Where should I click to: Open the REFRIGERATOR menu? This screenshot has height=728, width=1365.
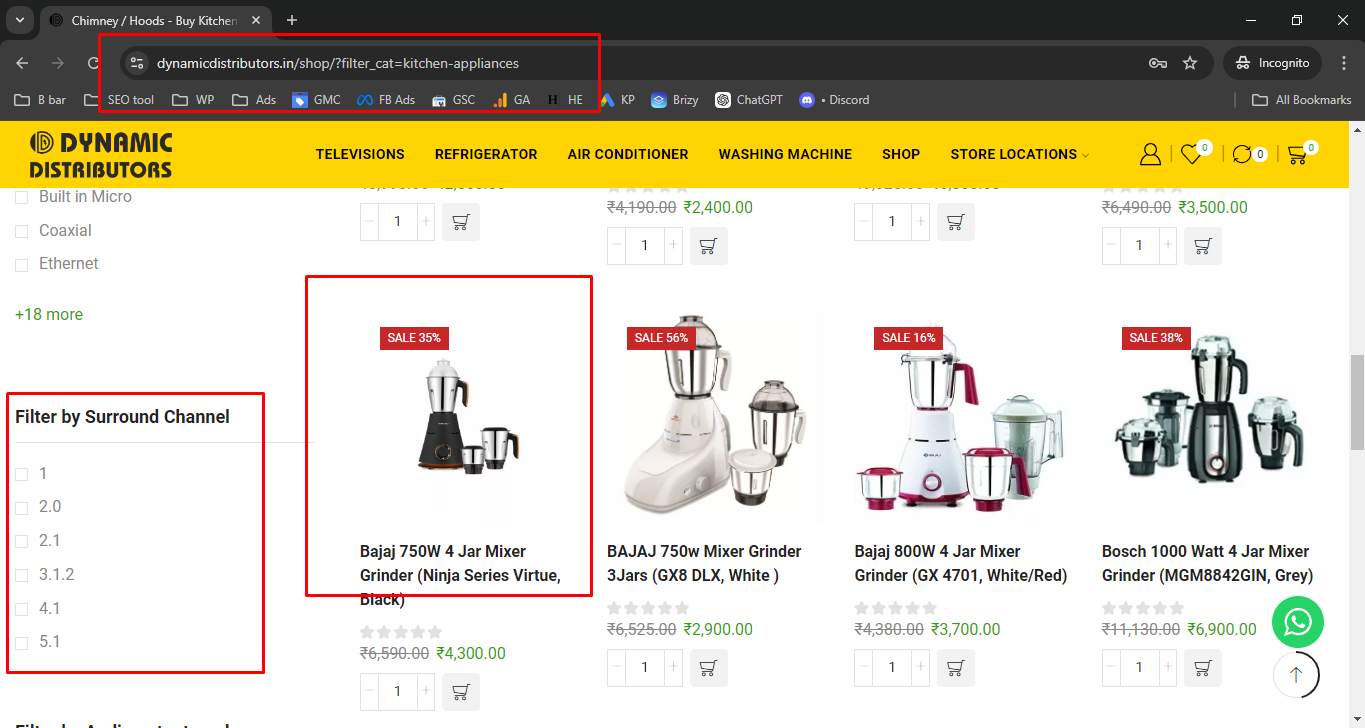[x=486, y=154]
